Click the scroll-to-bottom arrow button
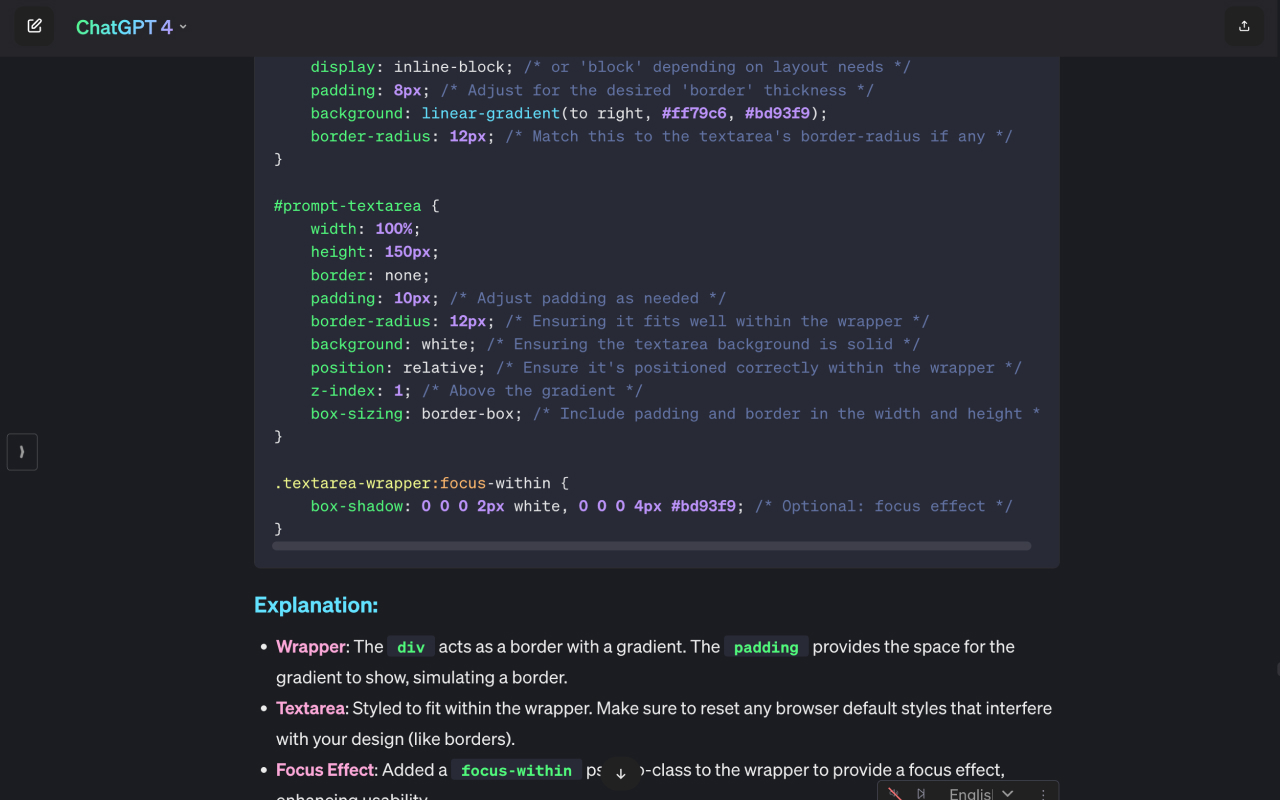Viewport: 1280px width, 800px height. 620,774
